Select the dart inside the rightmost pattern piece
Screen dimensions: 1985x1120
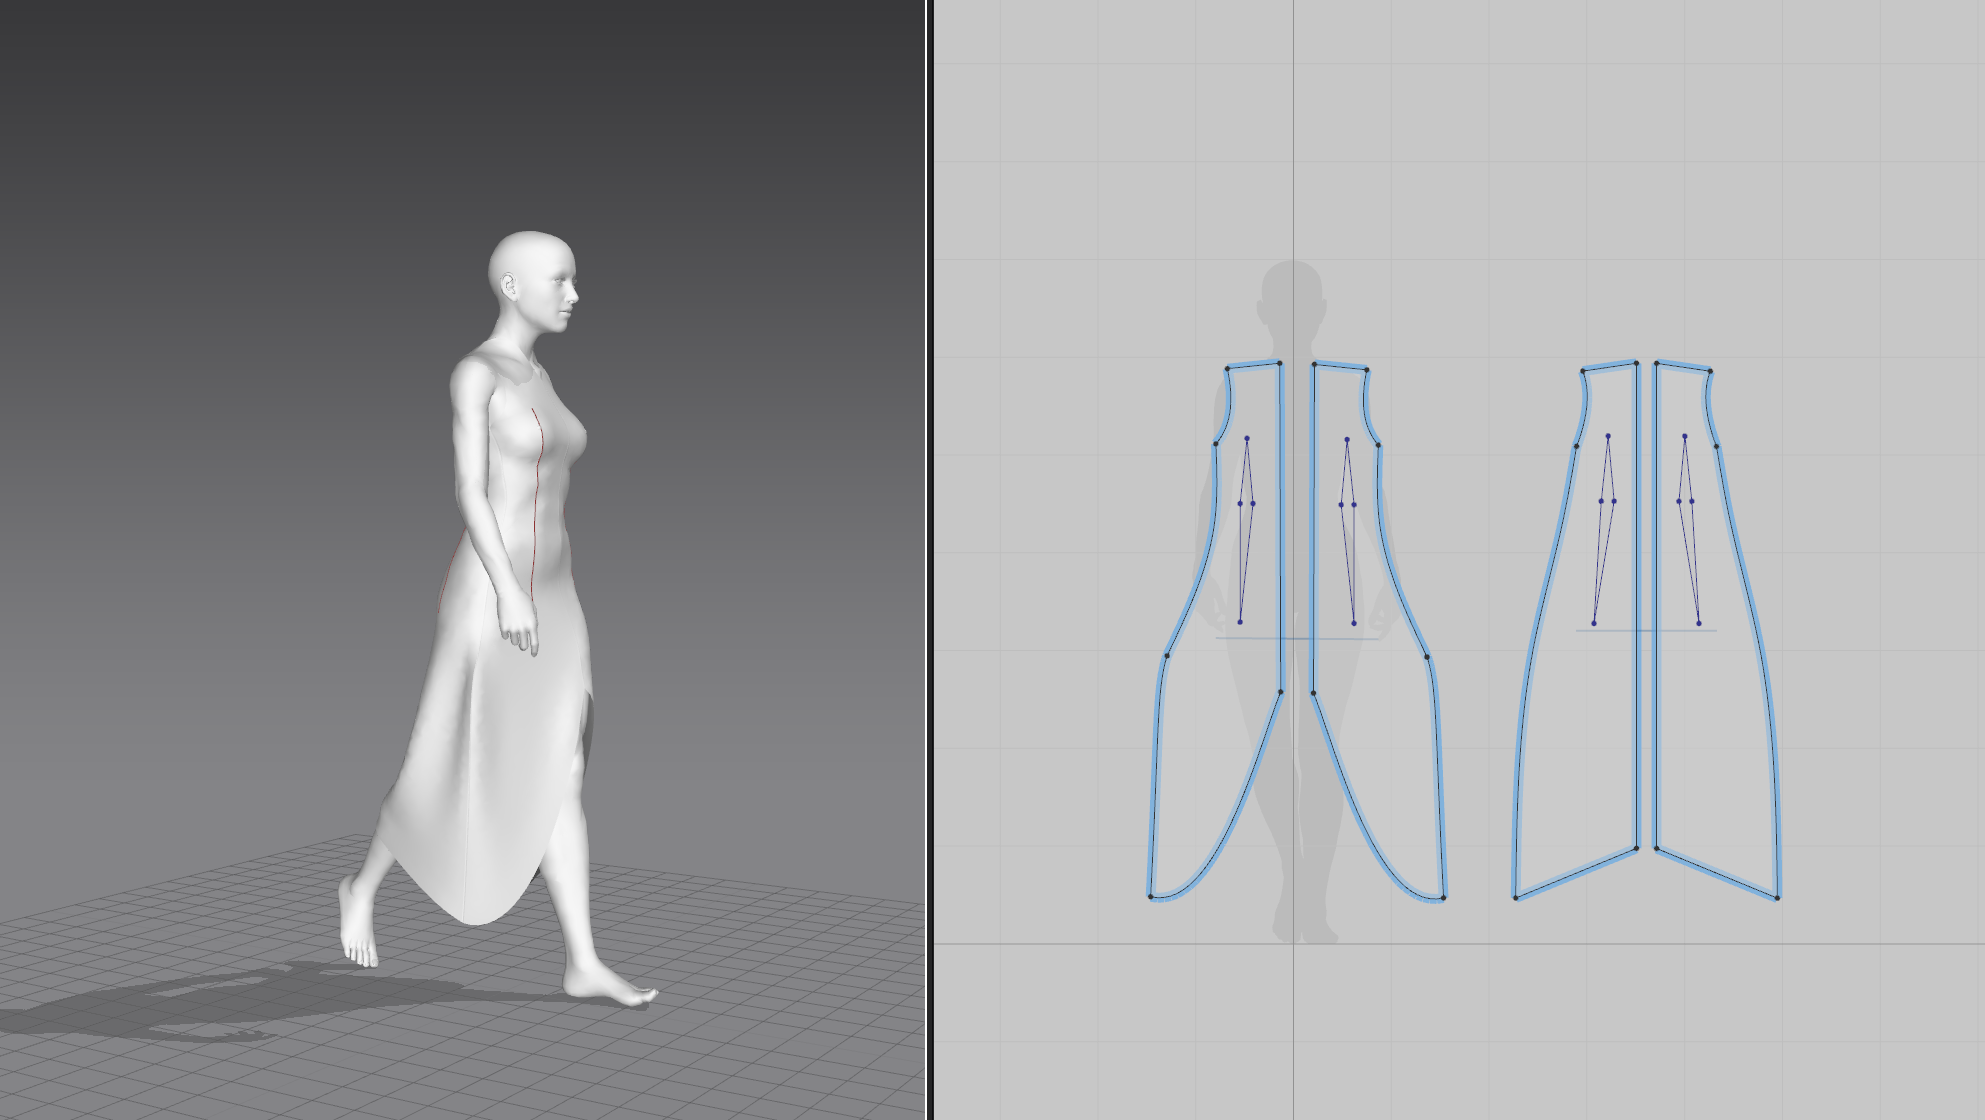1689,530
